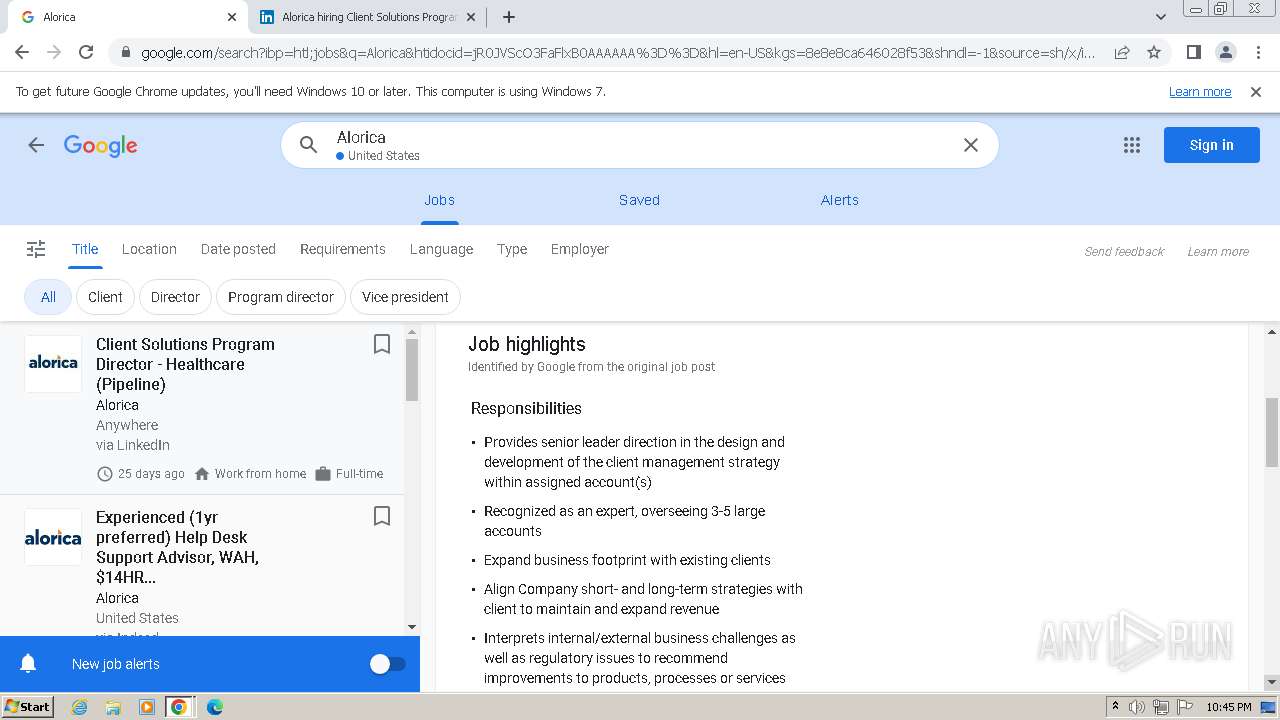Toggle the New job alerts switch

[x=387, y=664]
